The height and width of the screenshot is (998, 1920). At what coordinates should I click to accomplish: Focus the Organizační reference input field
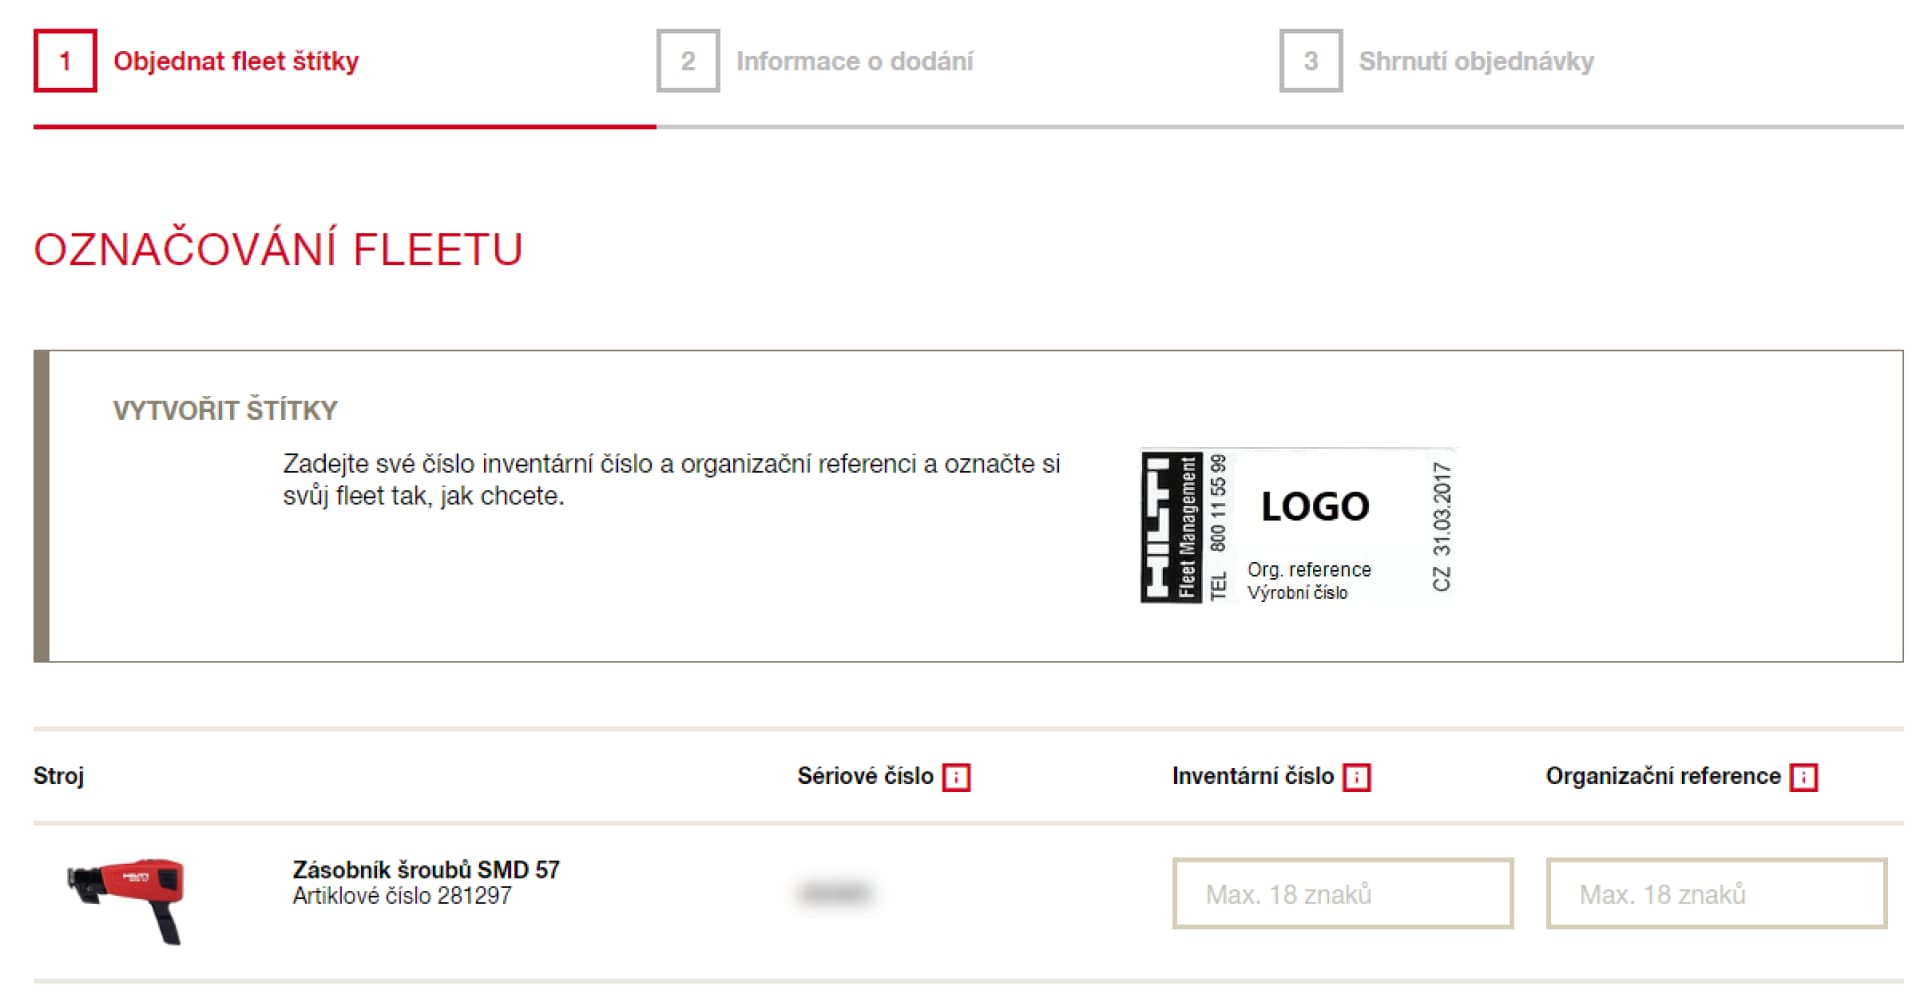coord(1717,893)
